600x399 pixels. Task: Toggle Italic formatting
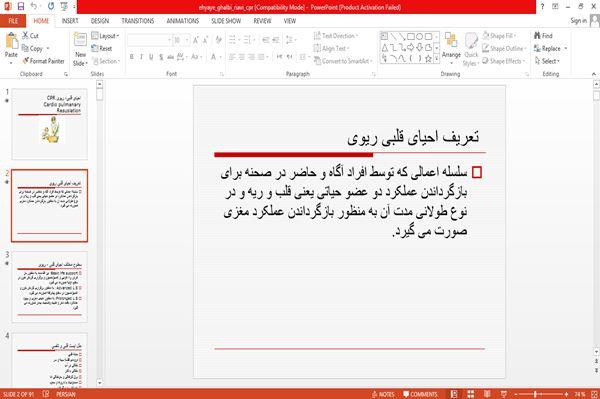141,57
